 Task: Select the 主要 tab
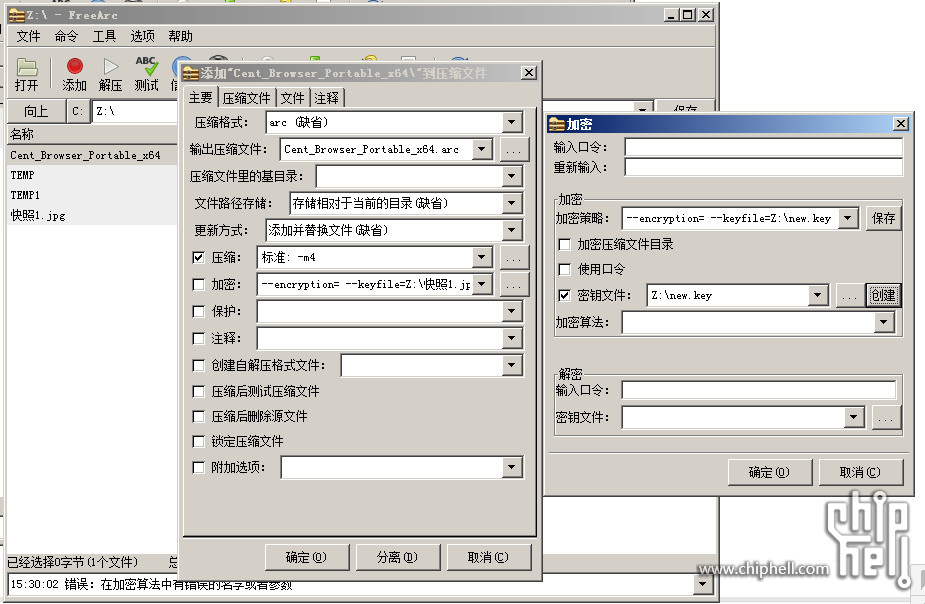[201, 97]
